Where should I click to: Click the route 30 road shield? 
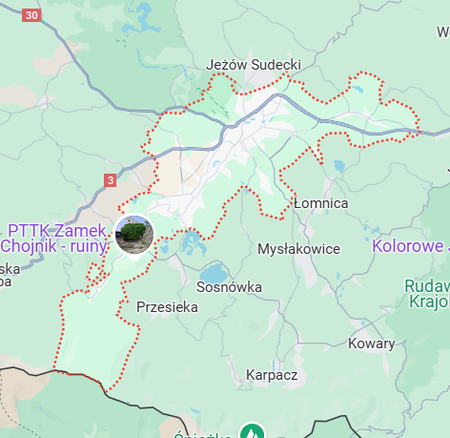[x=32, y=15]
